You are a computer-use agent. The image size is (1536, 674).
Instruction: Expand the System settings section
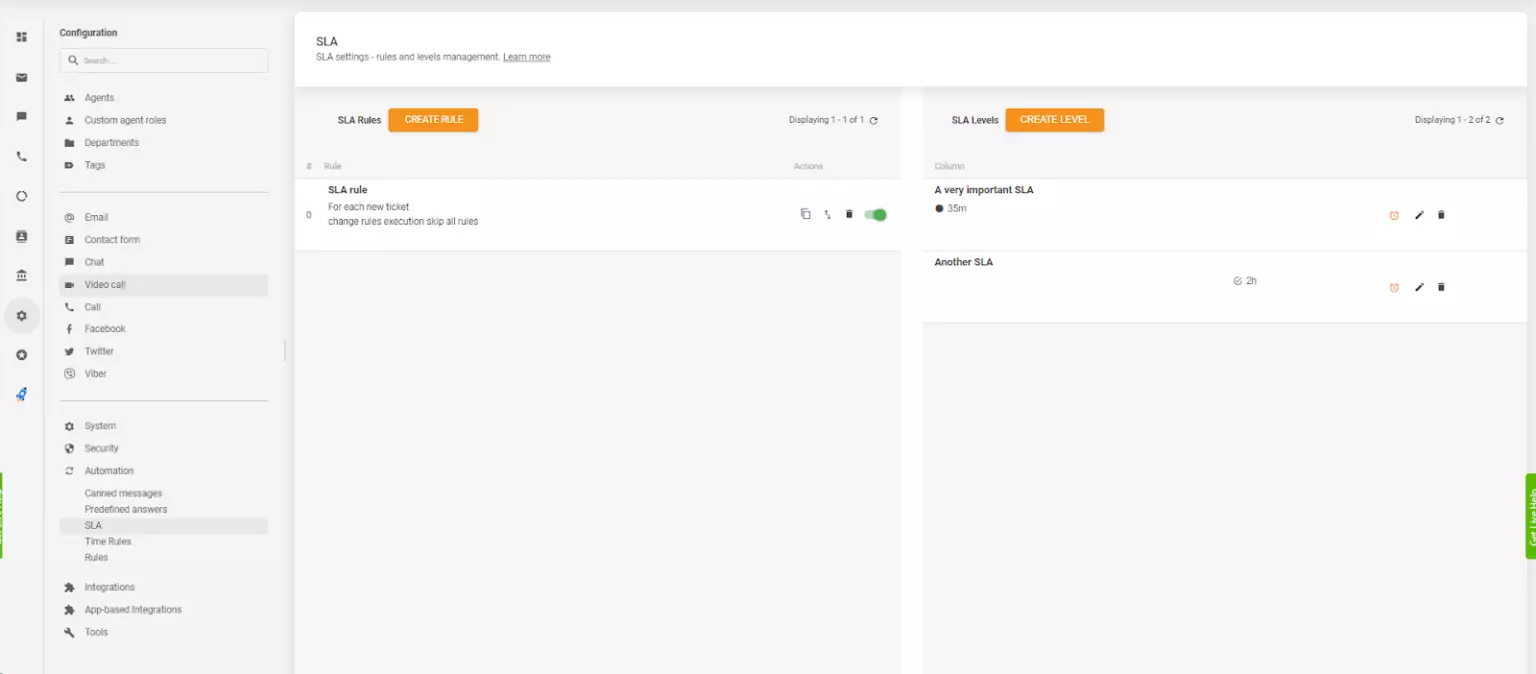click(x=100, y=426)
